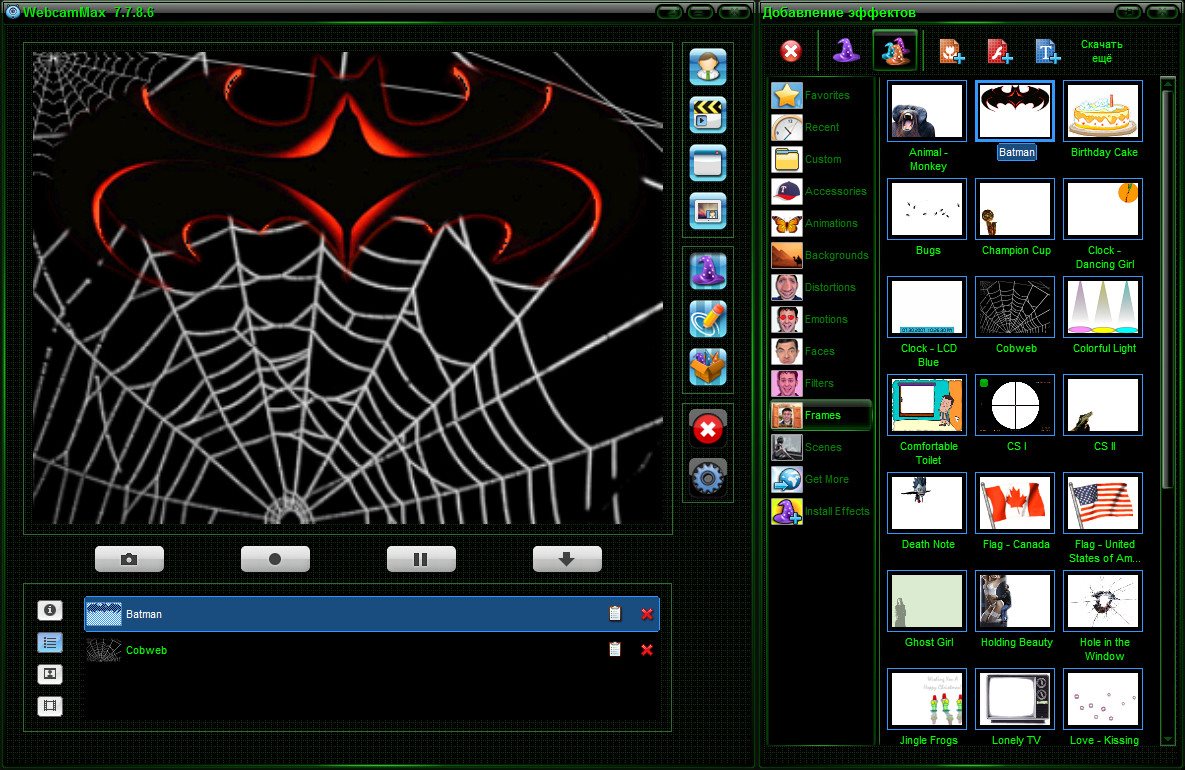Screen dimensions: 1185x770
Task: Take a snapshot with the camera button
Action: tap(129, 559)
